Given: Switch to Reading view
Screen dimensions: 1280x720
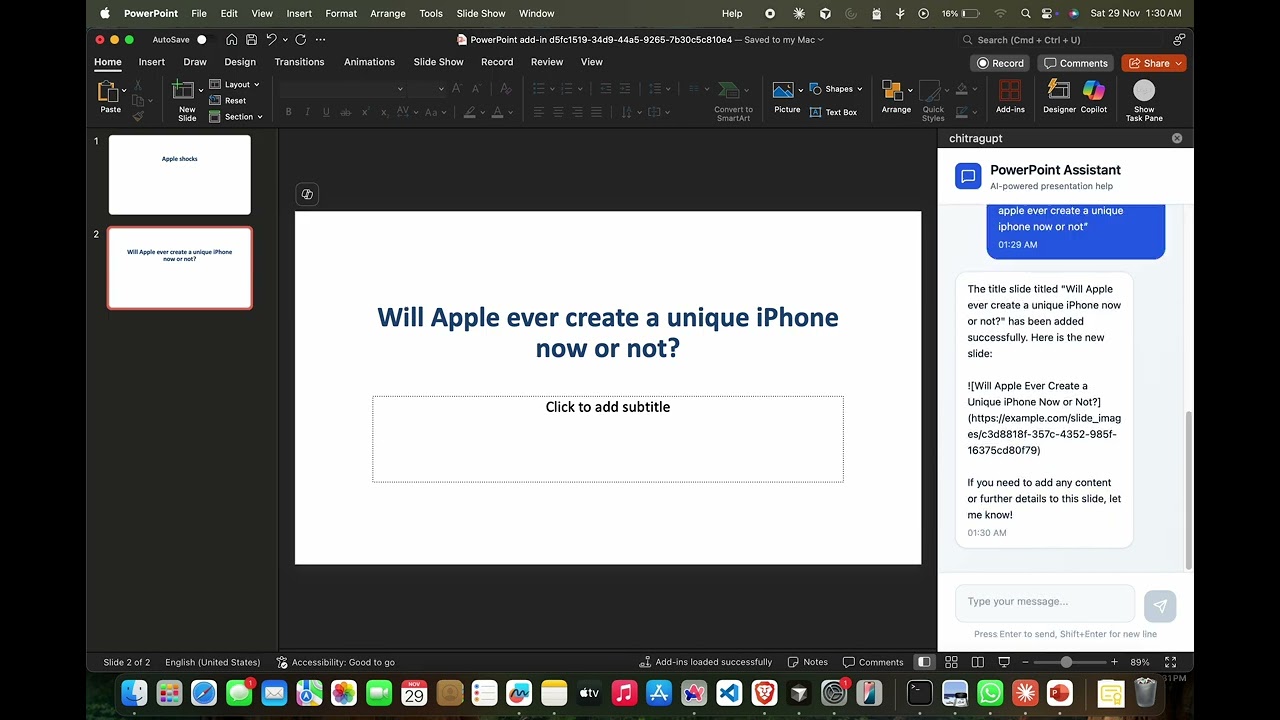Looking at the screenshot, I should 977,662.
